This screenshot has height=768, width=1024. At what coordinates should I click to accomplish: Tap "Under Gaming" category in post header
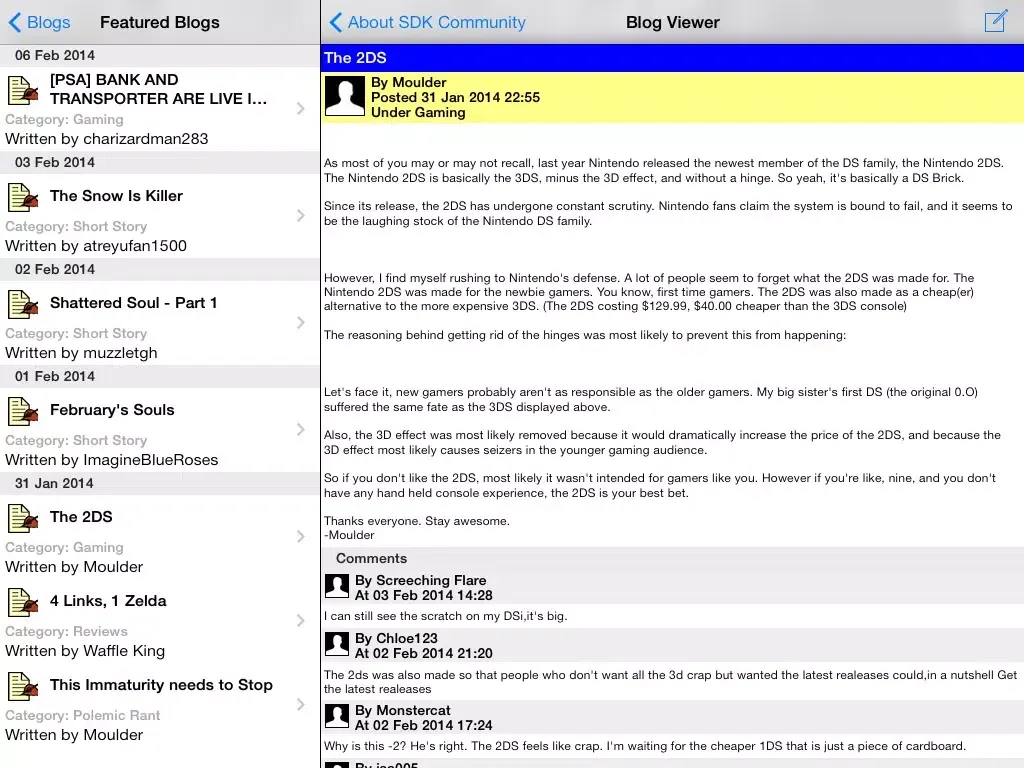[x=418, y=112]
